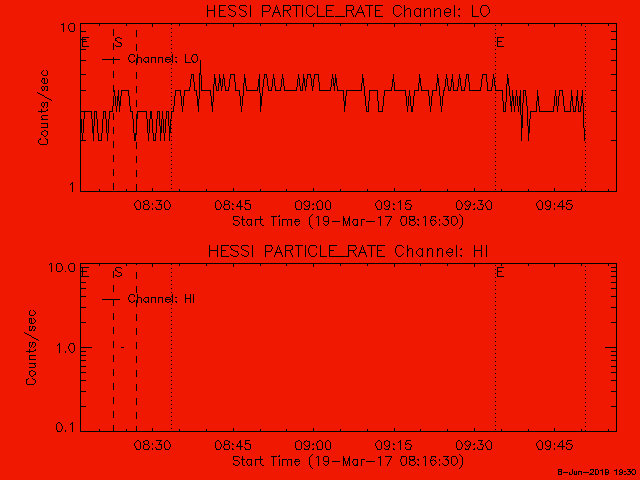
Task: Click the "S" marker label in LO plot
Action: [118, 42]
